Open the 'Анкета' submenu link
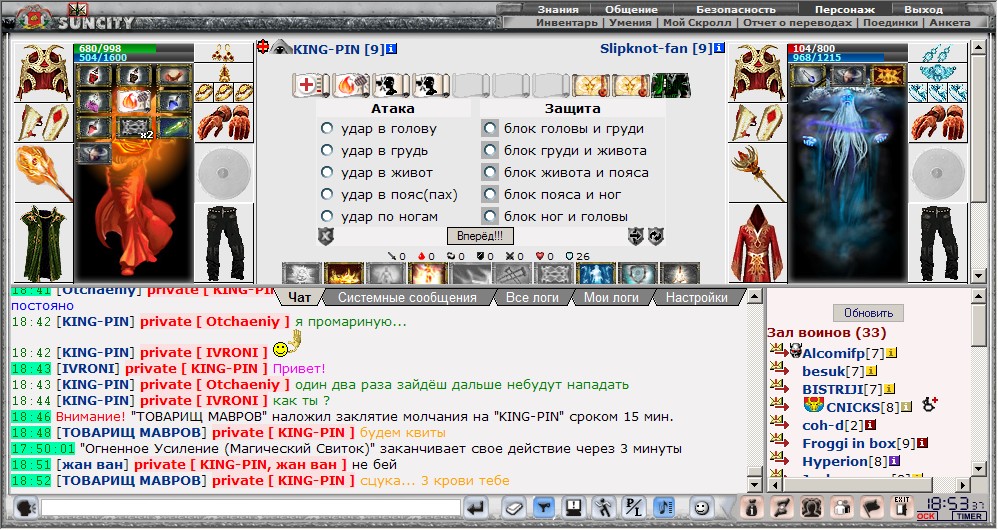Image resolution: width=998 pixels, height=530 pixels. click(x=950, y=22)
